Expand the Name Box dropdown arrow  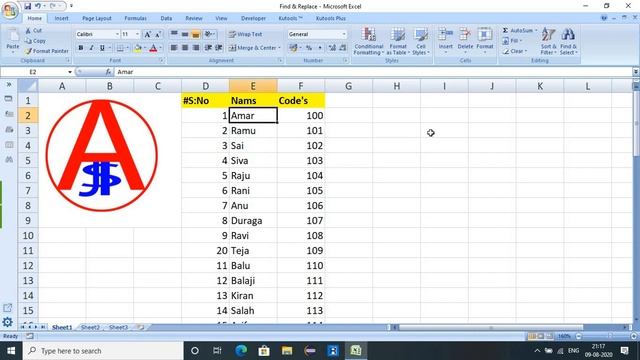70,72
